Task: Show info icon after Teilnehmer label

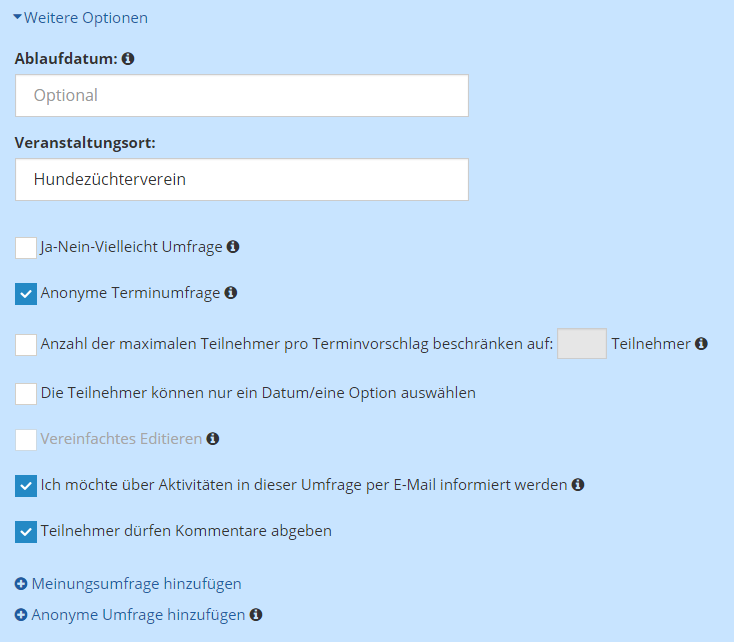Action: (701, 344)
